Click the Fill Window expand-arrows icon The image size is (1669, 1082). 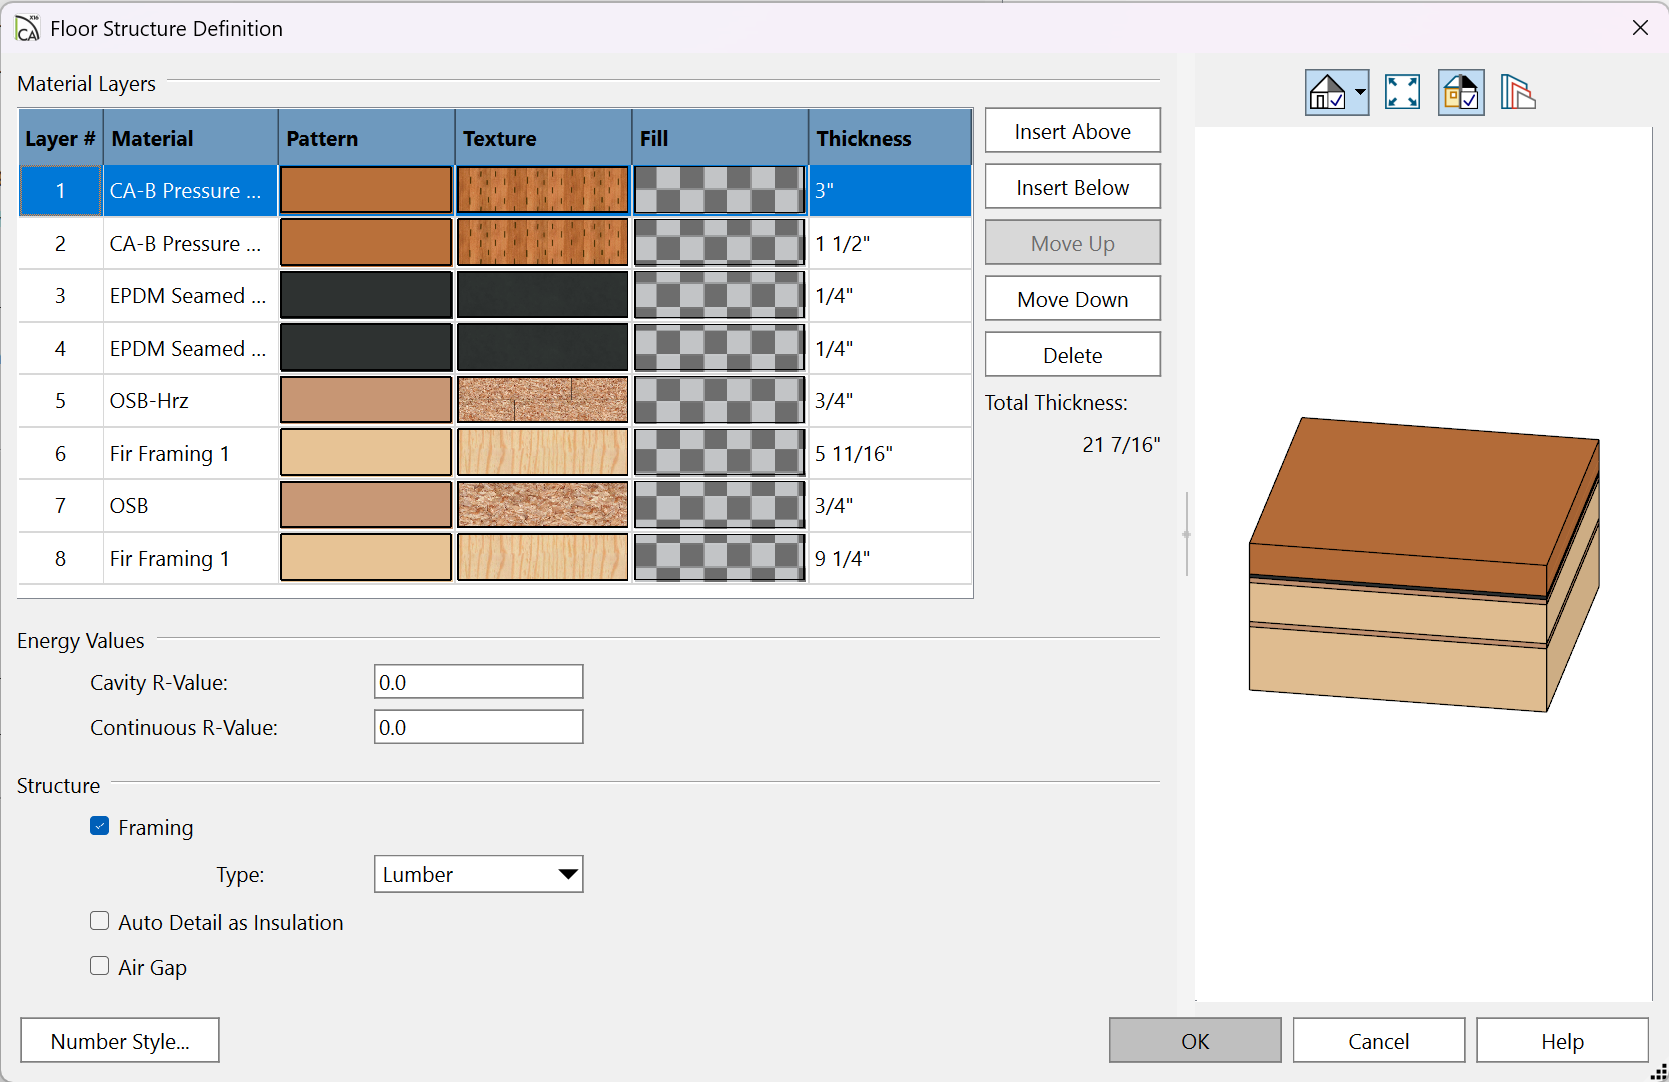pos(1402,93)
